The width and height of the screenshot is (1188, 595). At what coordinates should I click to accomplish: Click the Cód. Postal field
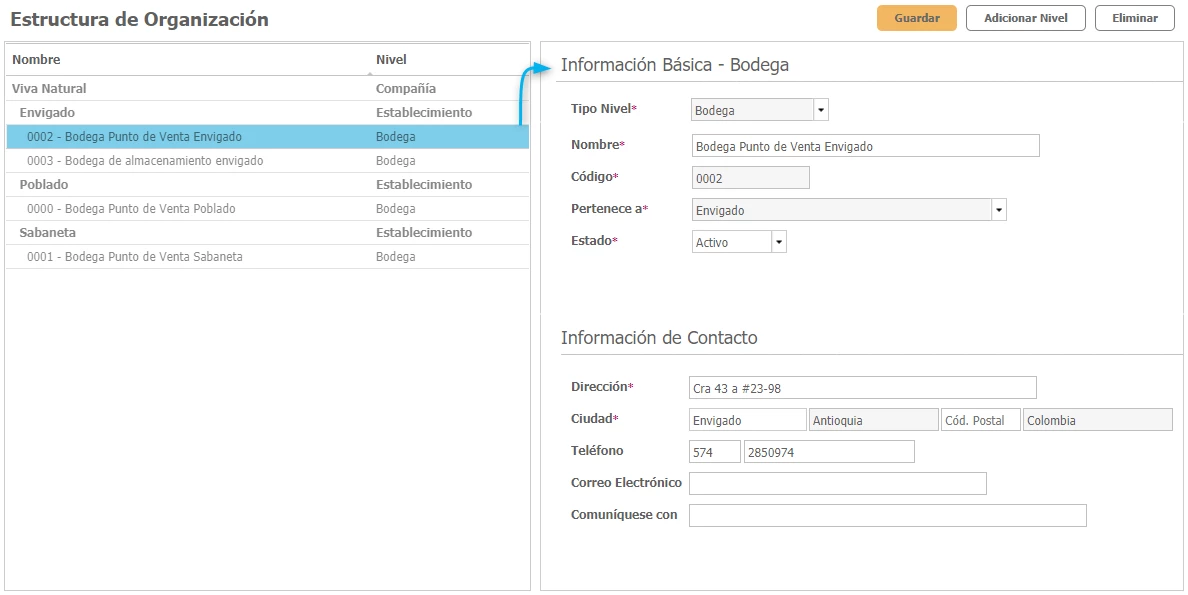[980, 420]
